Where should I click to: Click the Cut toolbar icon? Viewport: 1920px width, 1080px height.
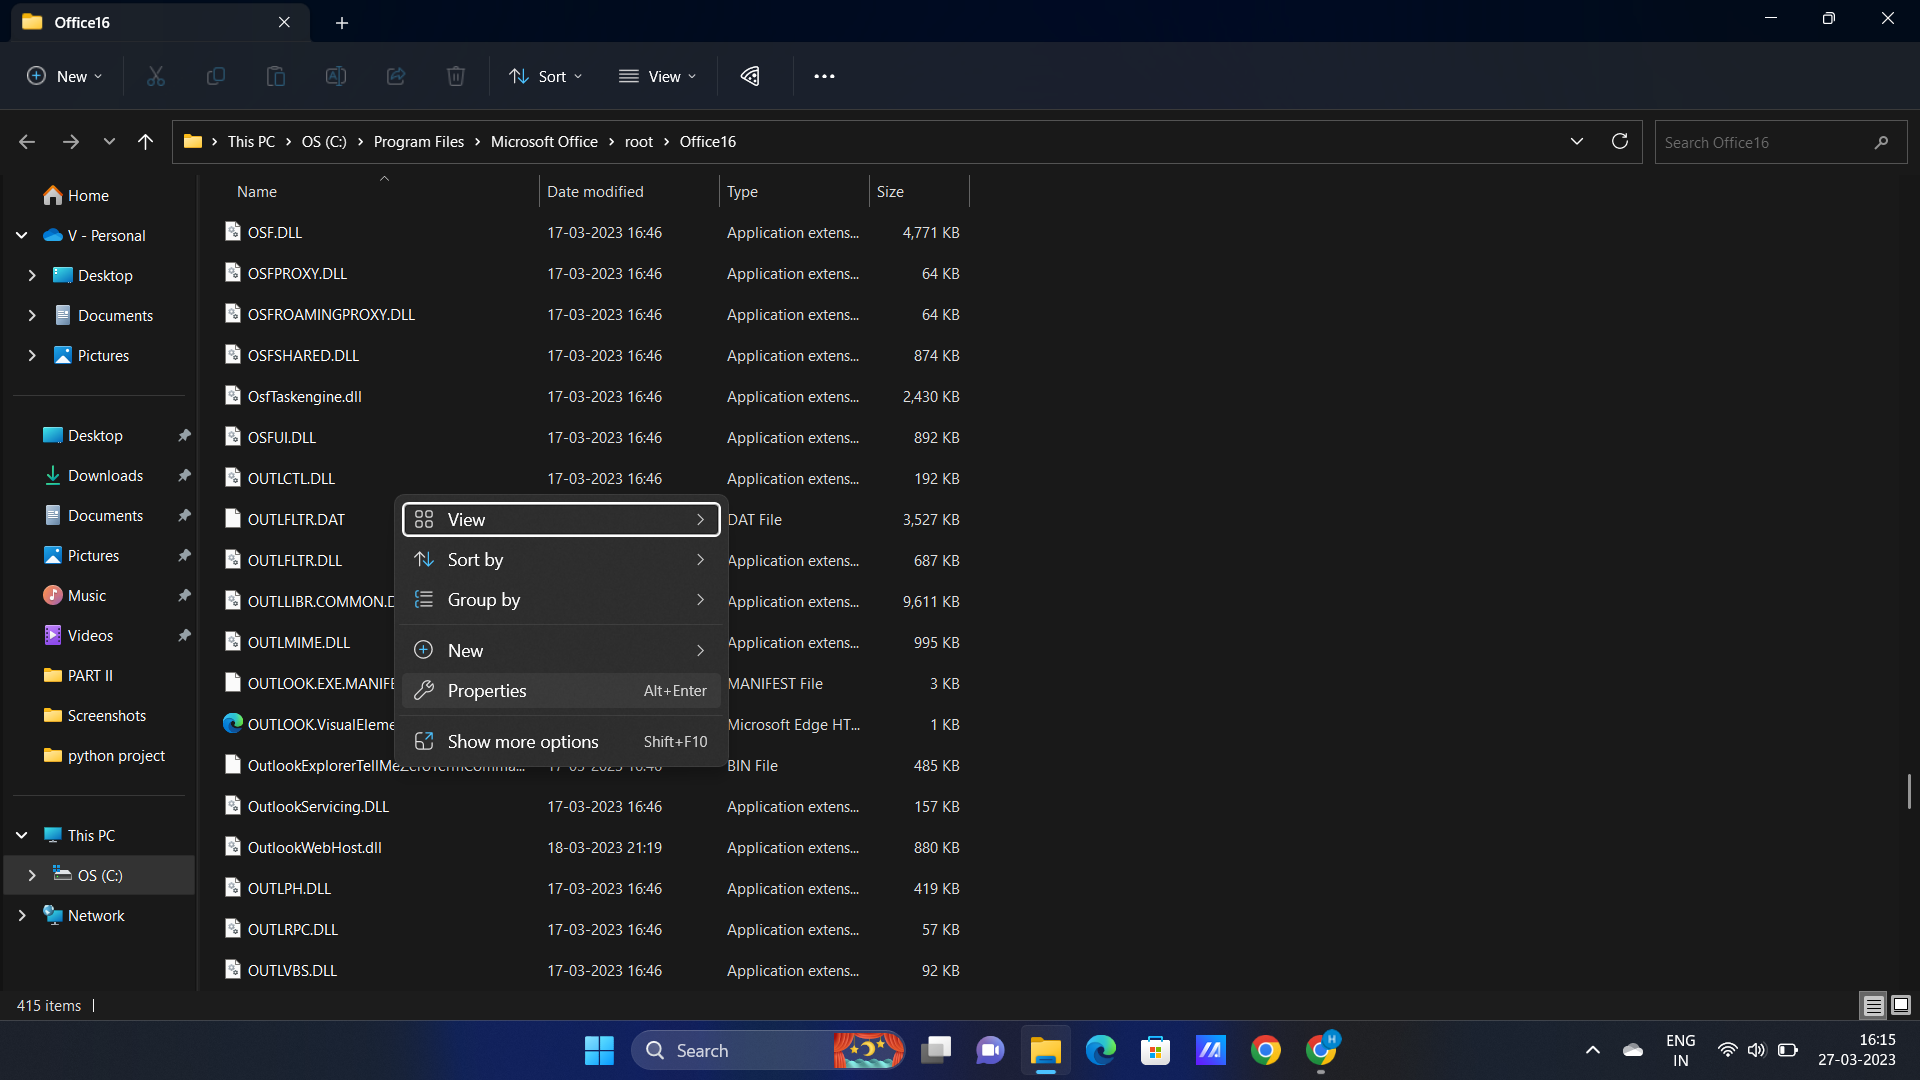[155, 76]
